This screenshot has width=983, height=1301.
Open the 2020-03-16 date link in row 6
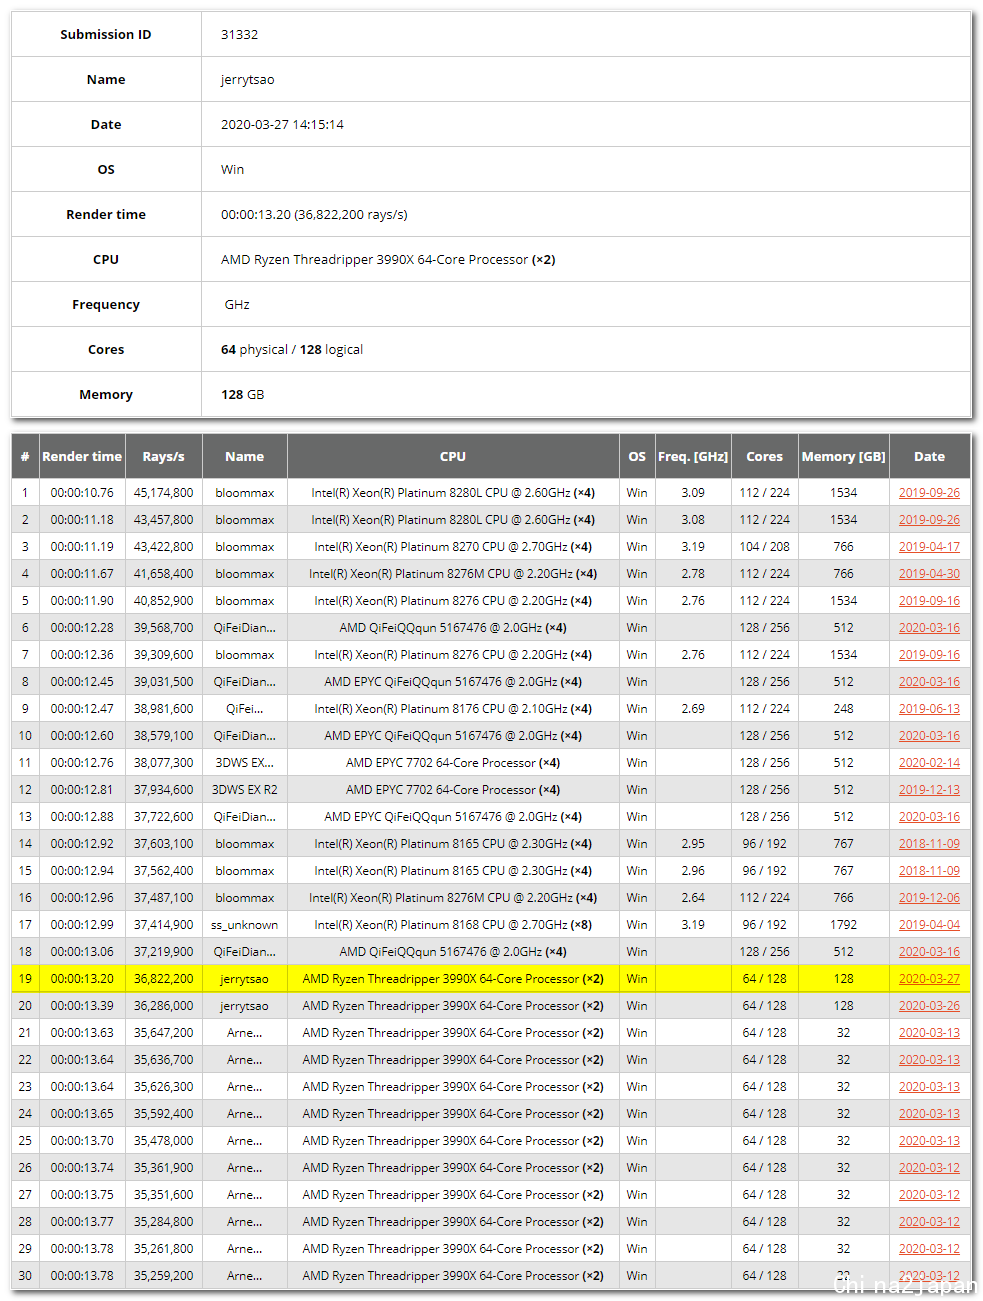pyautogui.click(x=928, y=628)
